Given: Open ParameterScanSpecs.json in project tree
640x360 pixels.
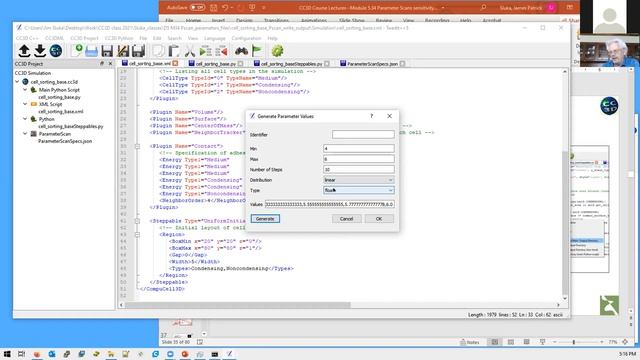Looking at the screenshot, I should 65,141.
